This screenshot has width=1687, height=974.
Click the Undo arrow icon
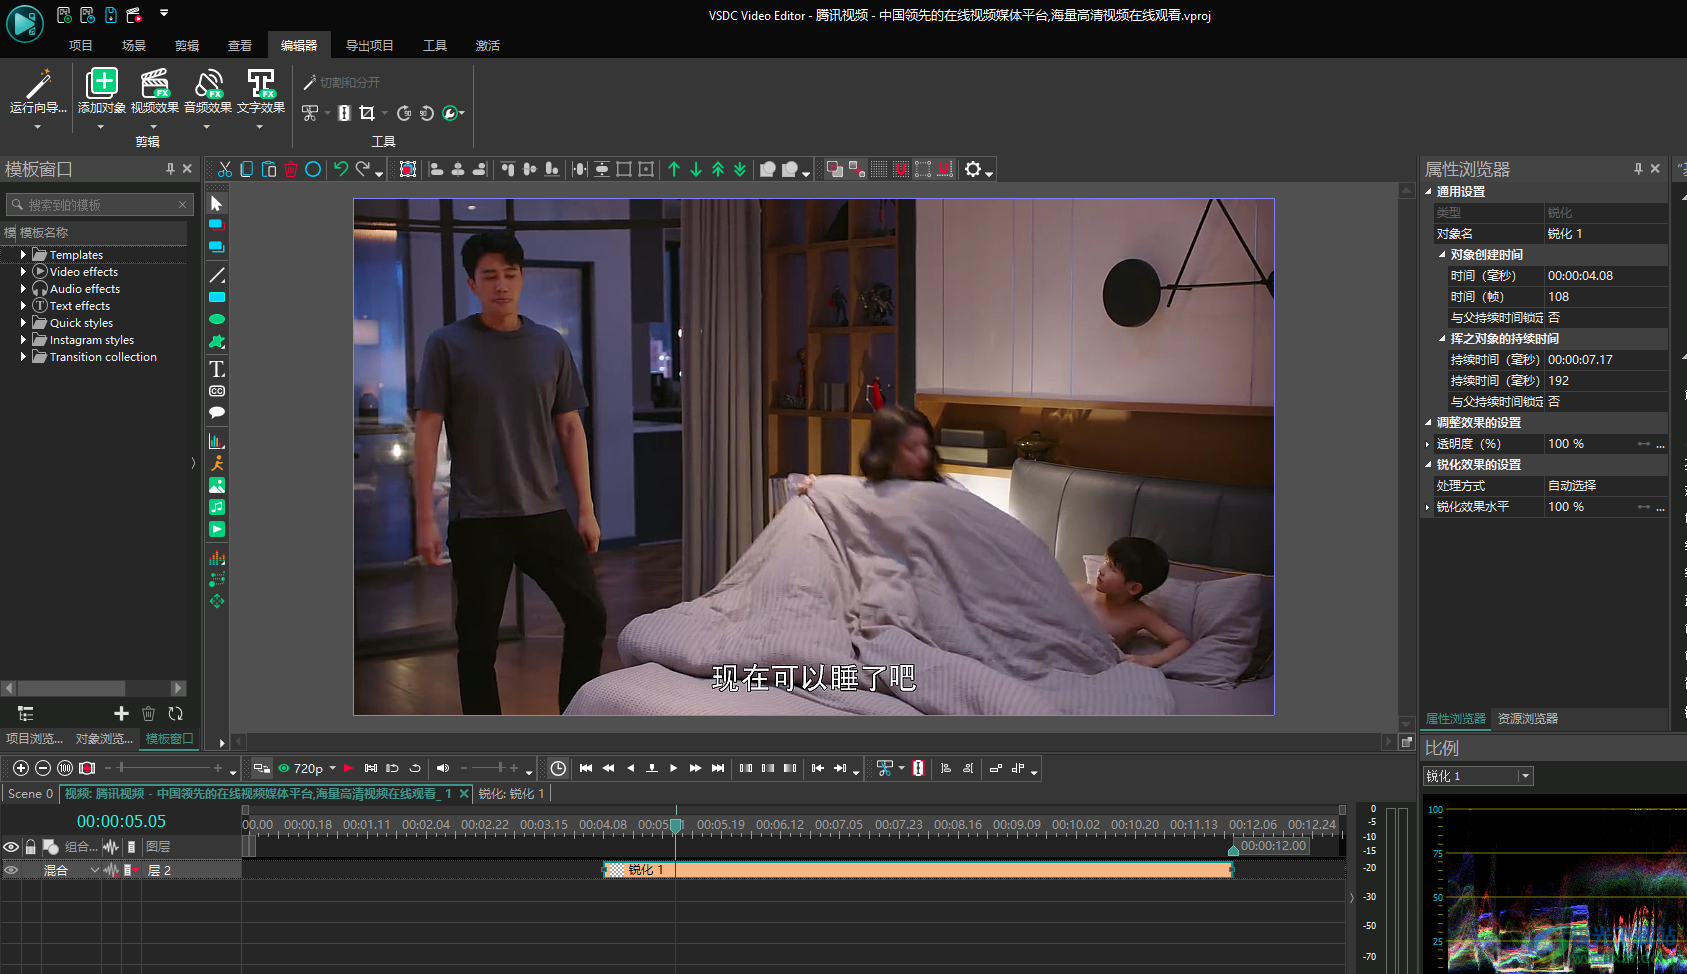pos(341,169)
